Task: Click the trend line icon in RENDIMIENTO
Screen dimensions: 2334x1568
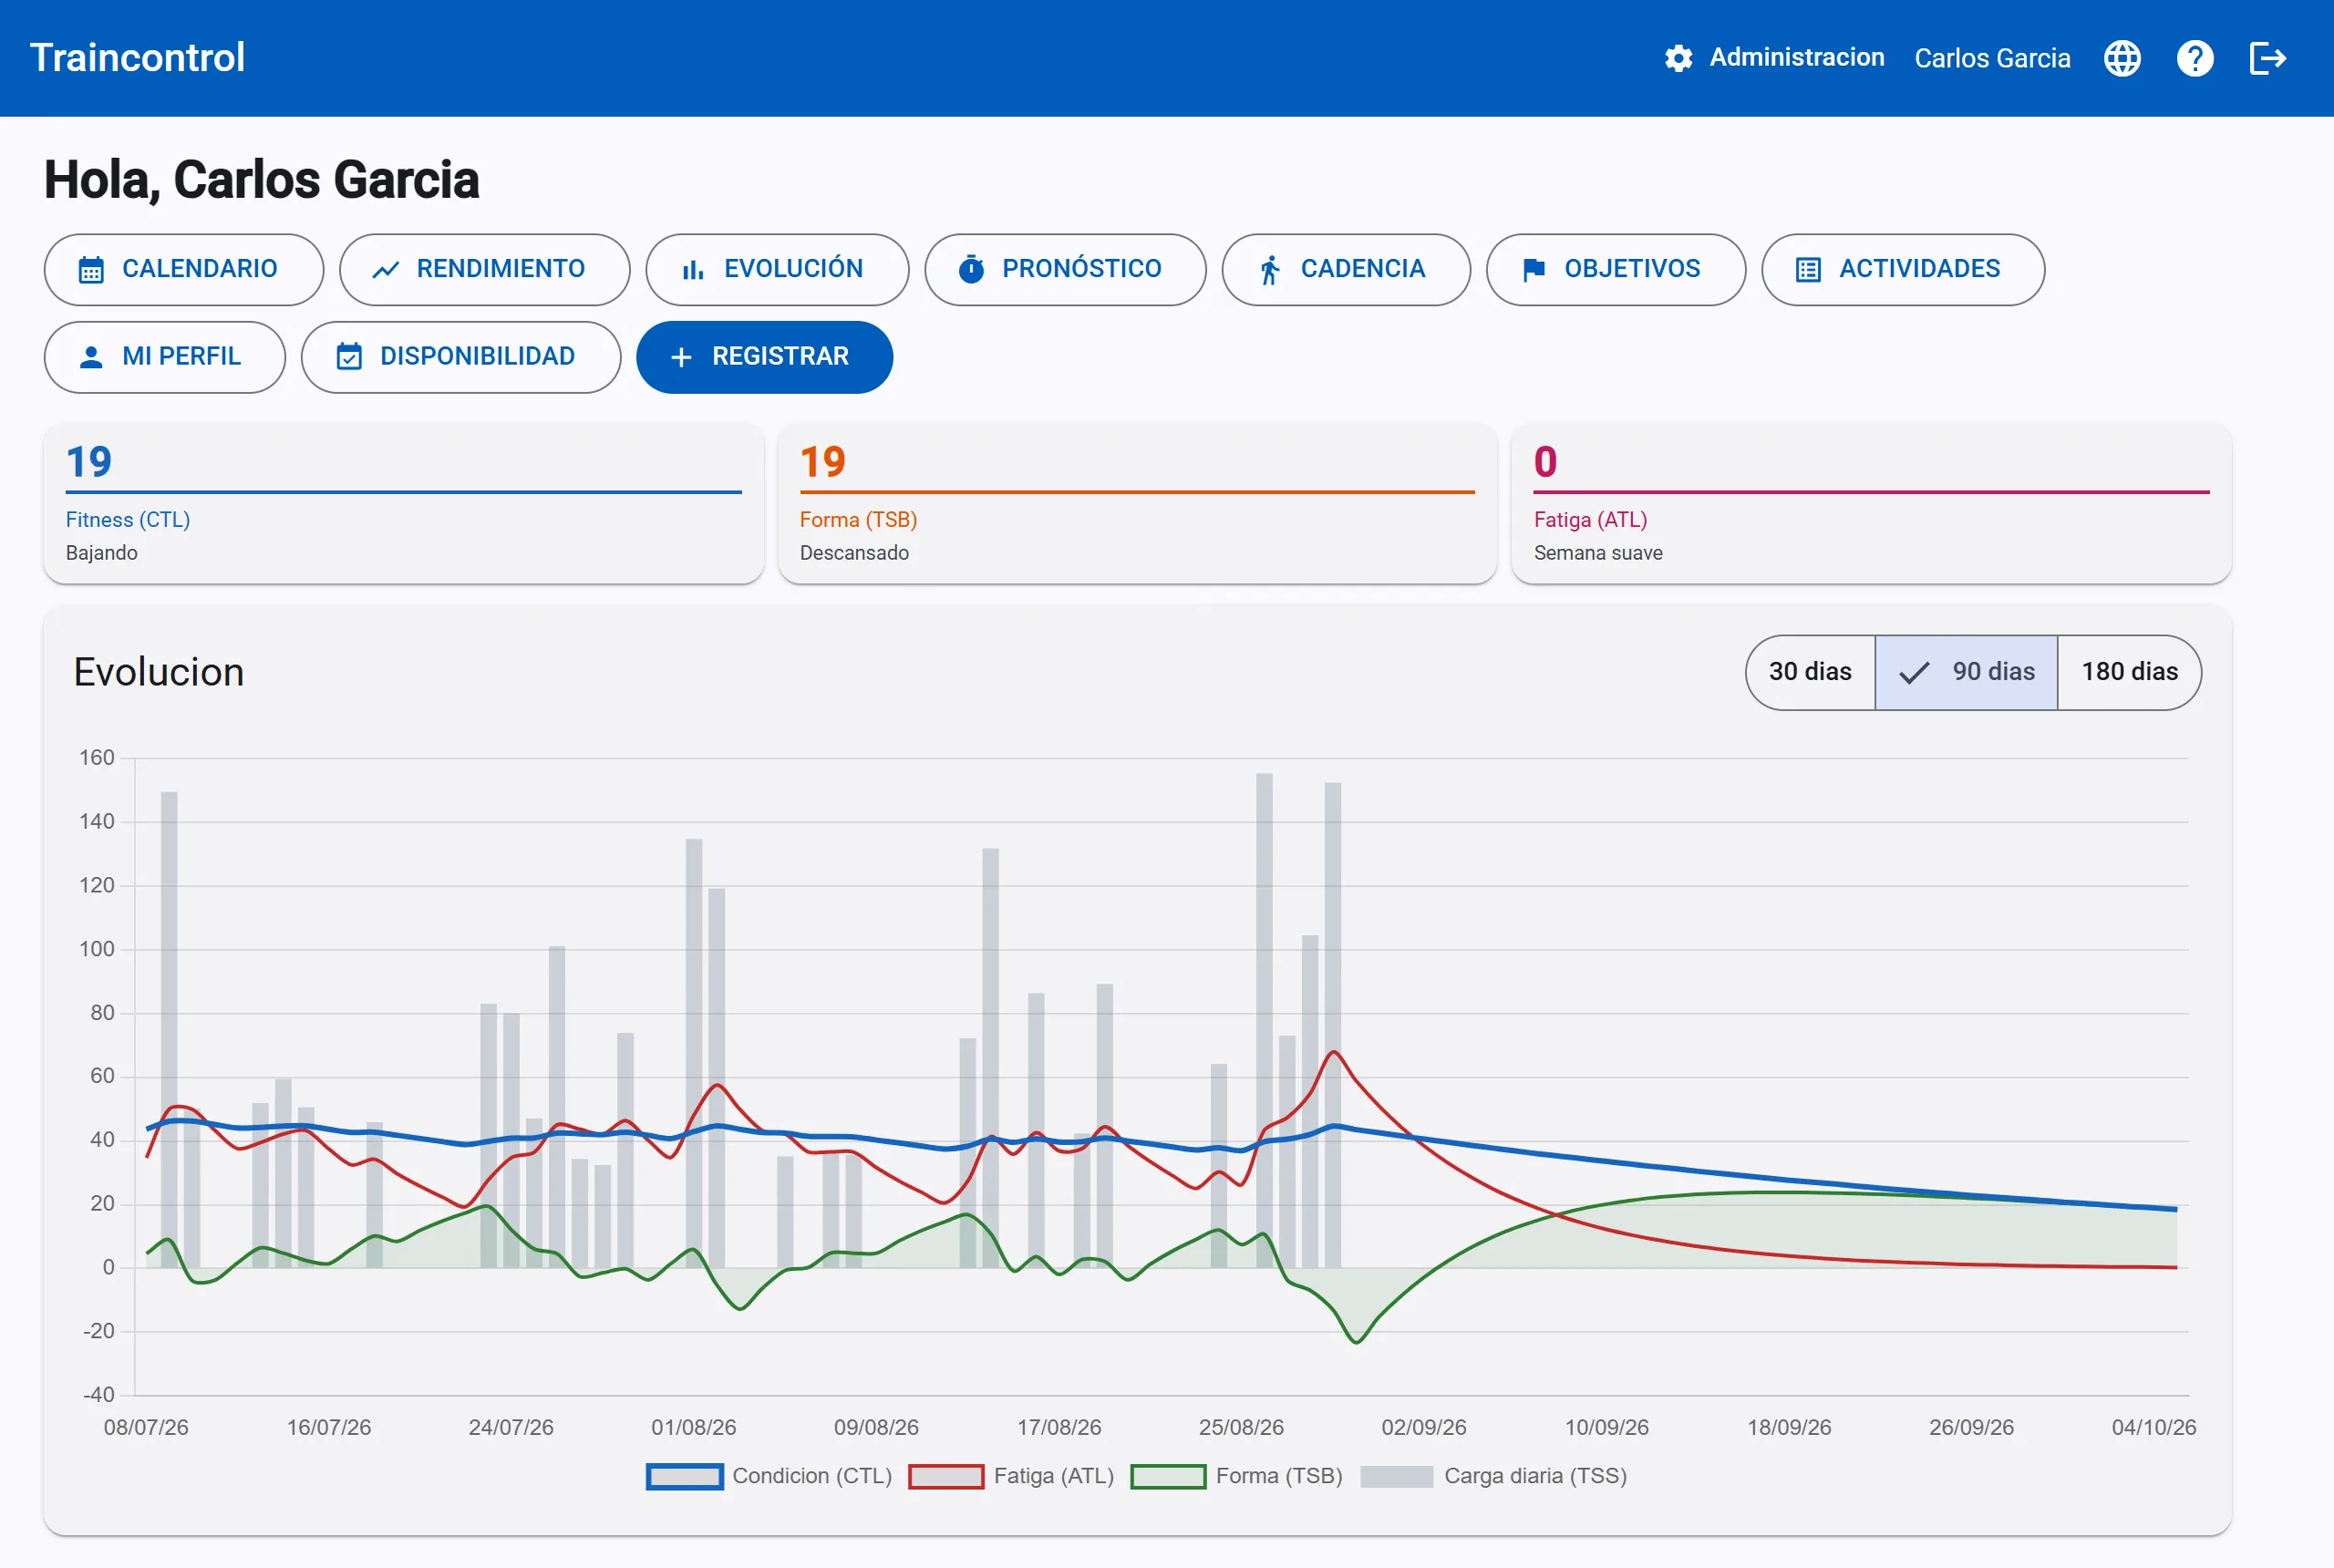Action: [x=386, y=270]
